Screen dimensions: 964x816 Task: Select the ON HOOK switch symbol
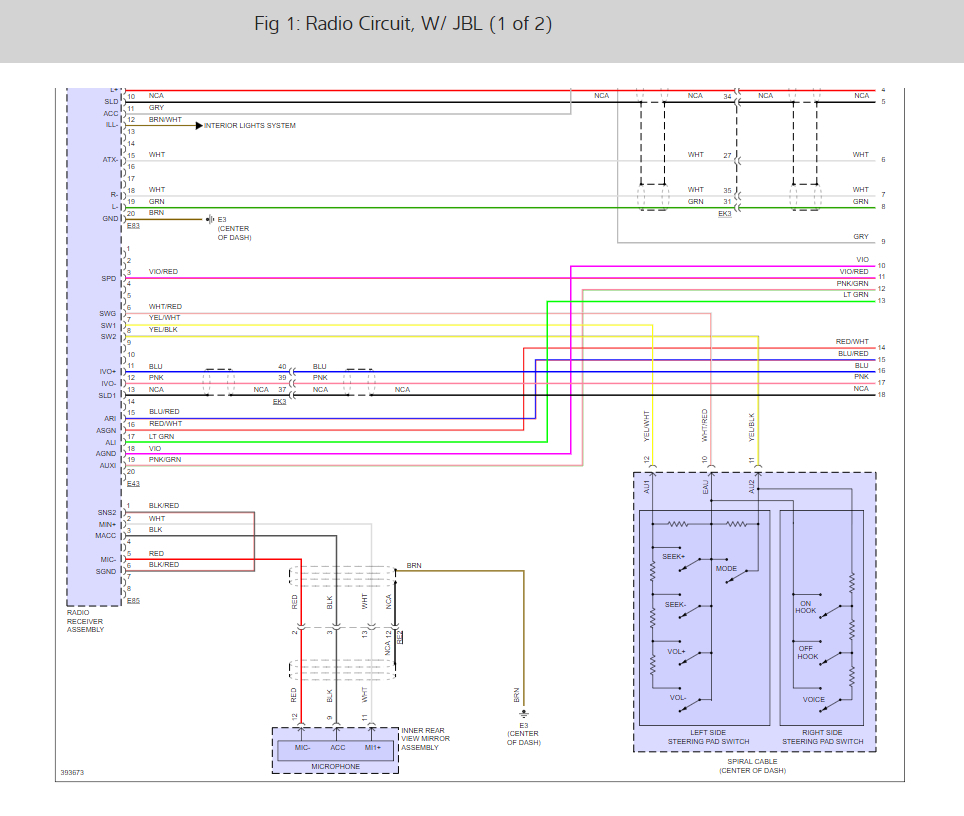(x=829, y=613)
